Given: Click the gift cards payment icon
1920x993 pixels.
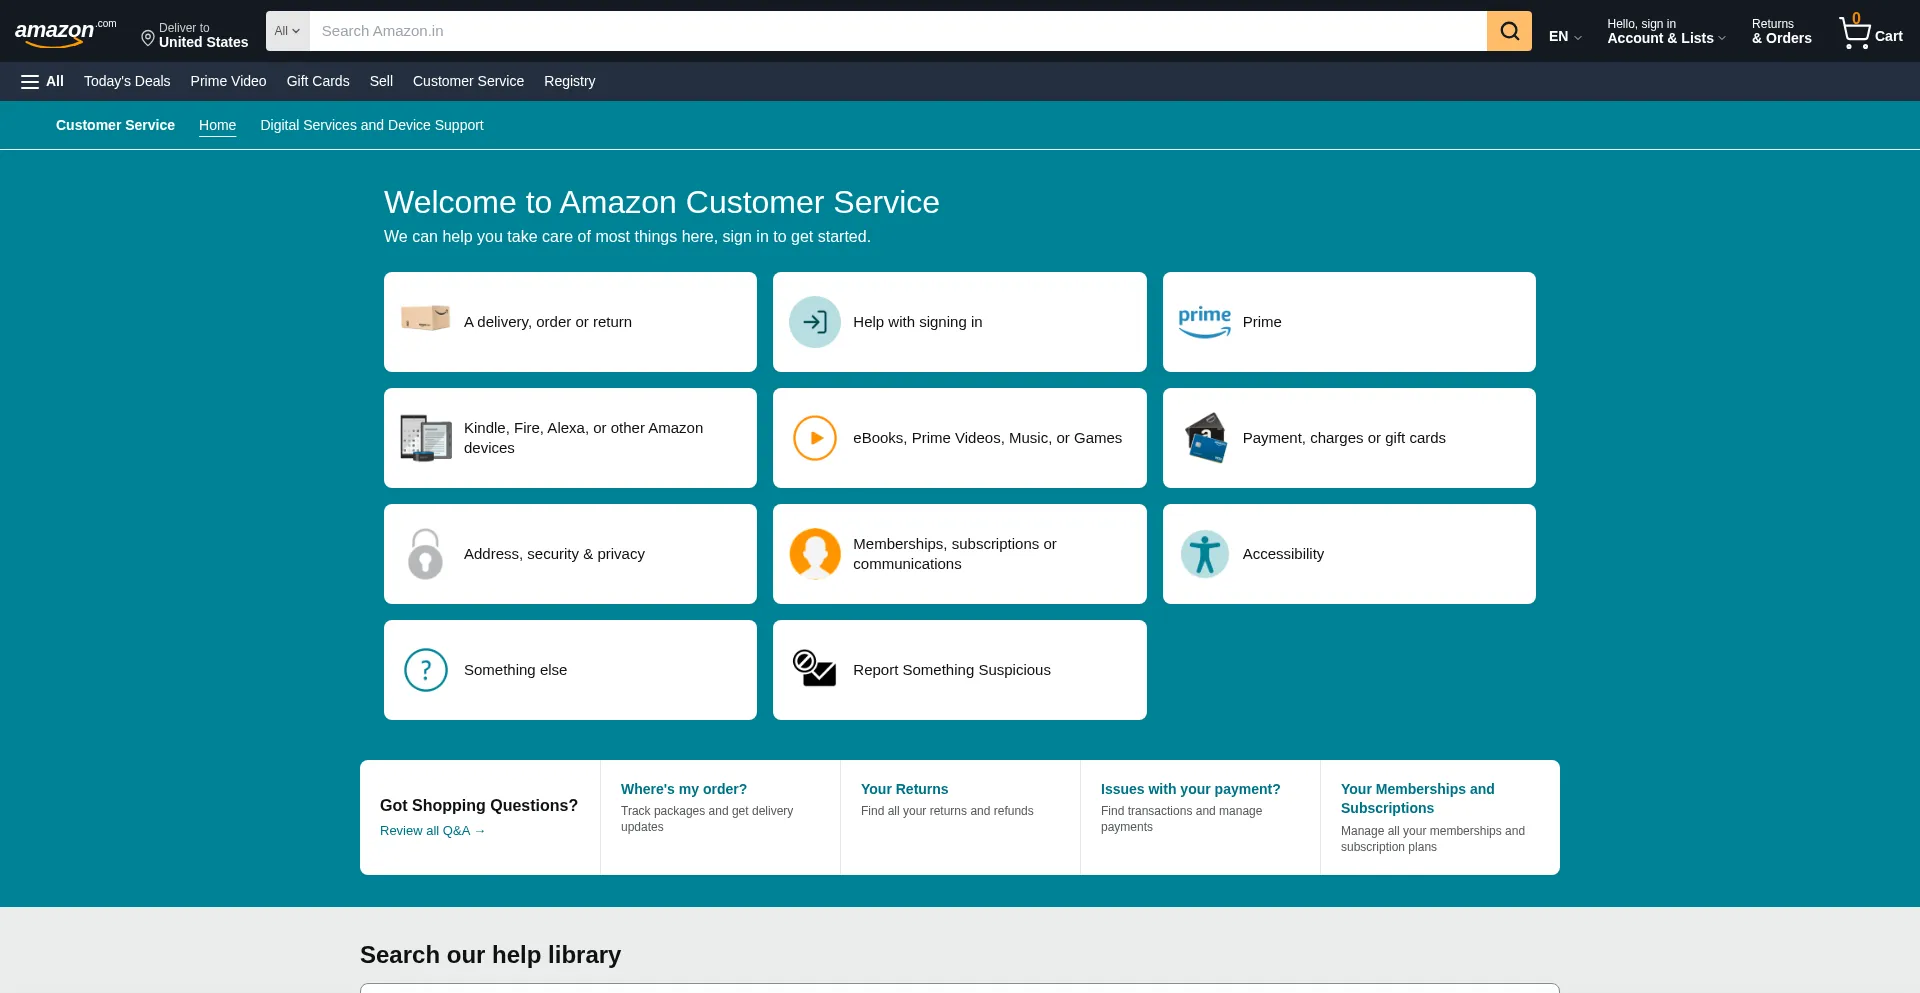Looking at the screenshot, I should tap(1205, 438).
